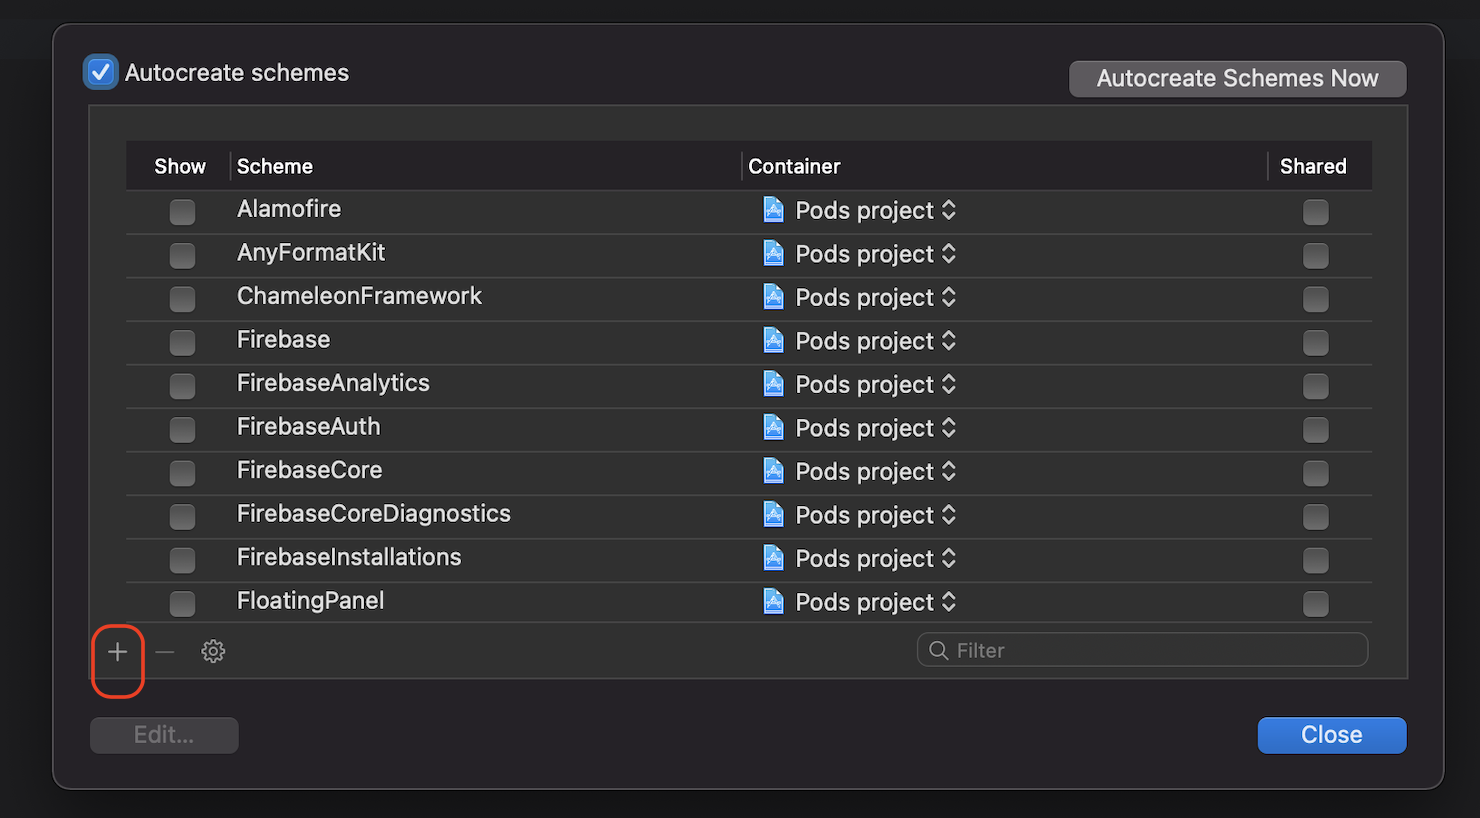Screen dimensions: 1480x818
Task: Select the Firebase scheme name
Action: click(x=284, y=340)
